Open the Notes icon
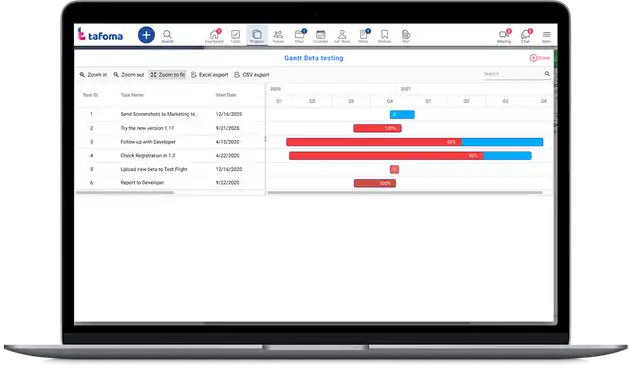This screenshot has width=630, height=367. [x=363, y=36]
